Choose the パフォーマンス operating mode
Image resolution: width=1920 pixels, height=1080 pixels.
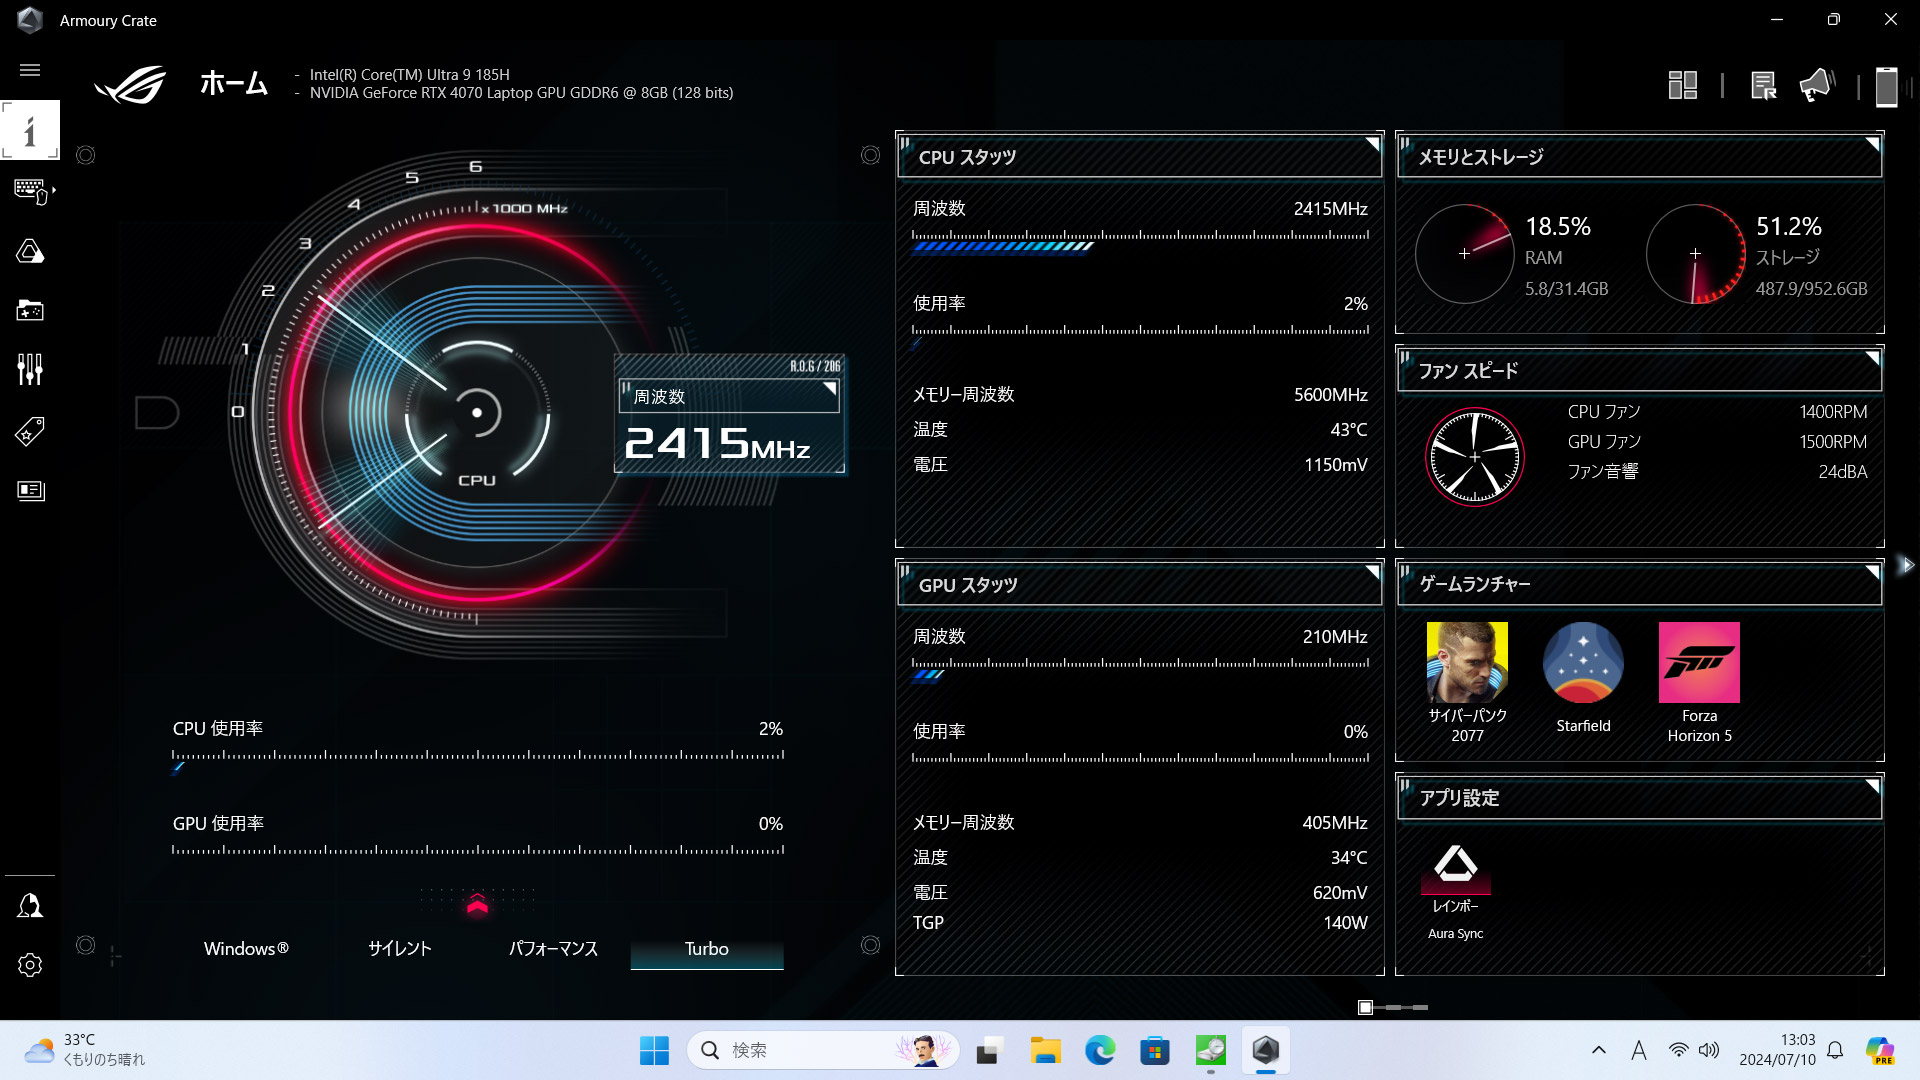tap(553, 949)
